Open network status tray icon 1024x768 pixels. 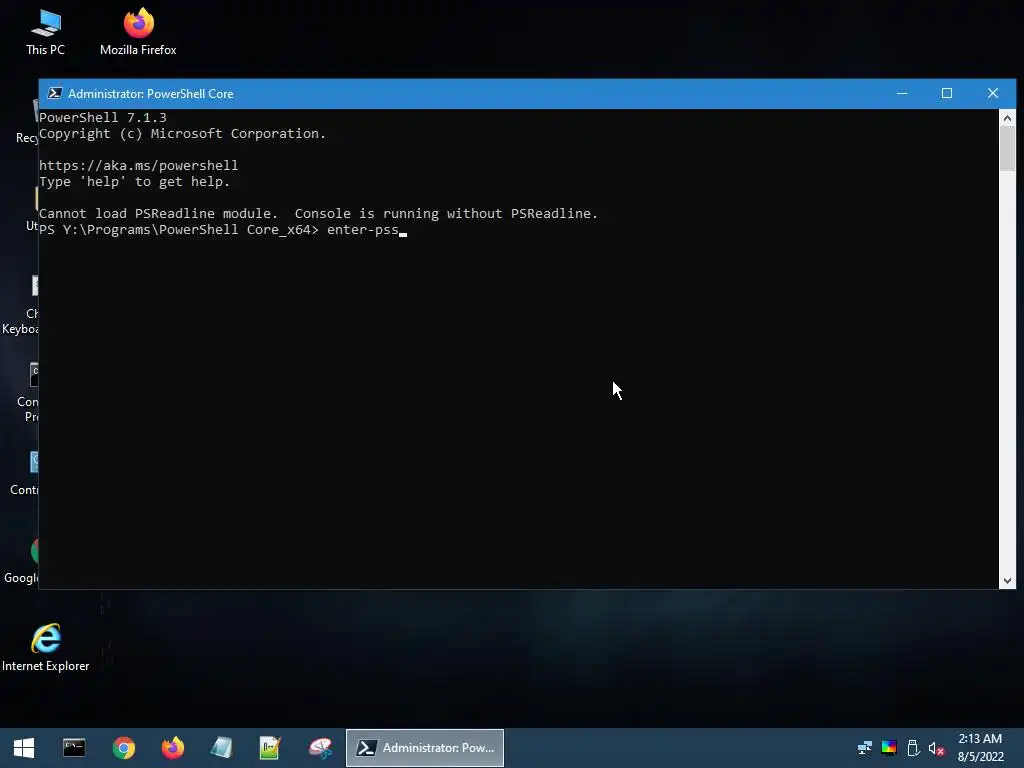[x=865, y=748]
